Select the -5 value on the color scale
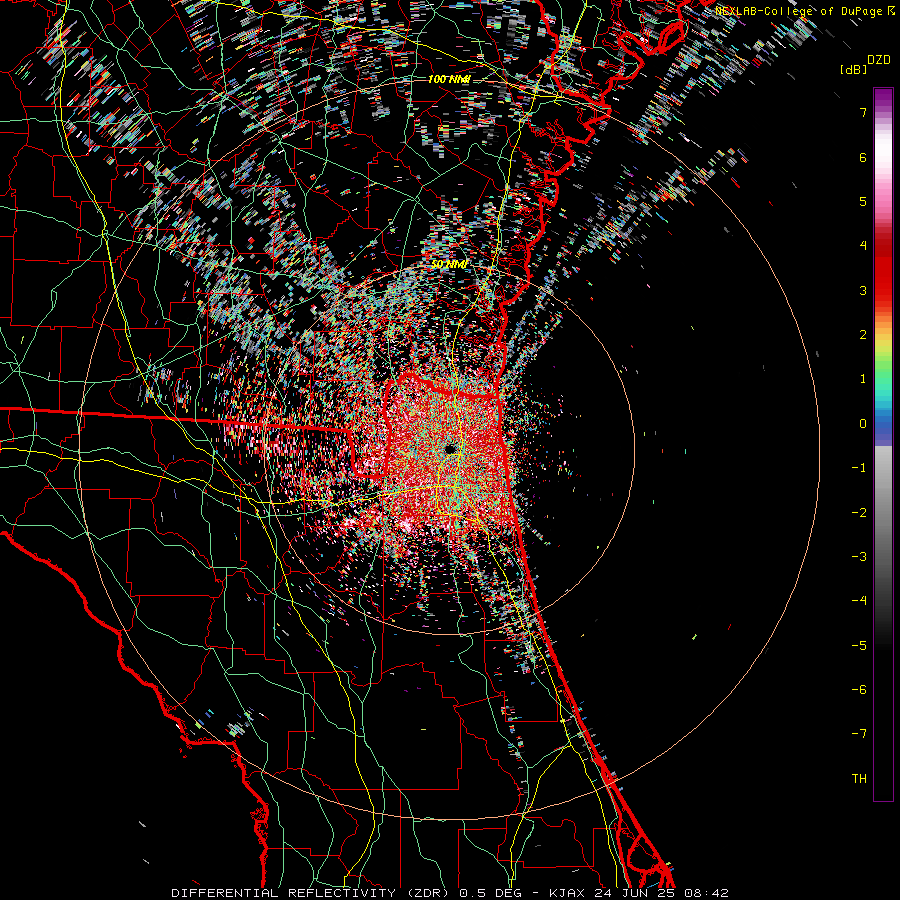 (x=859, y=646)
